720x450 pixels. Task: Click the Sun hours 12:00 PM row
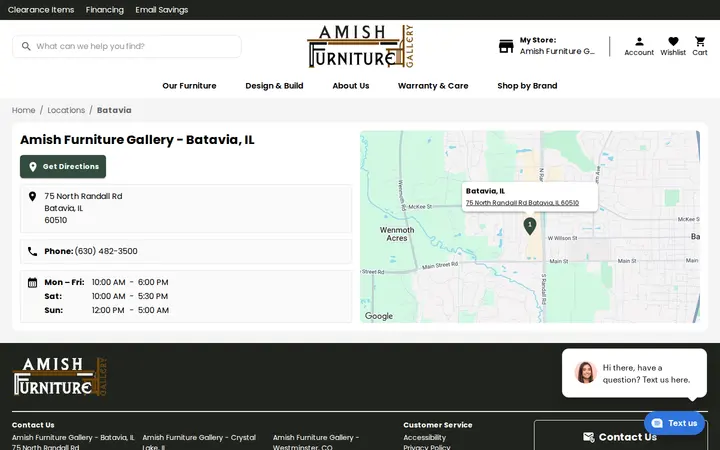(x=107, y=310)
